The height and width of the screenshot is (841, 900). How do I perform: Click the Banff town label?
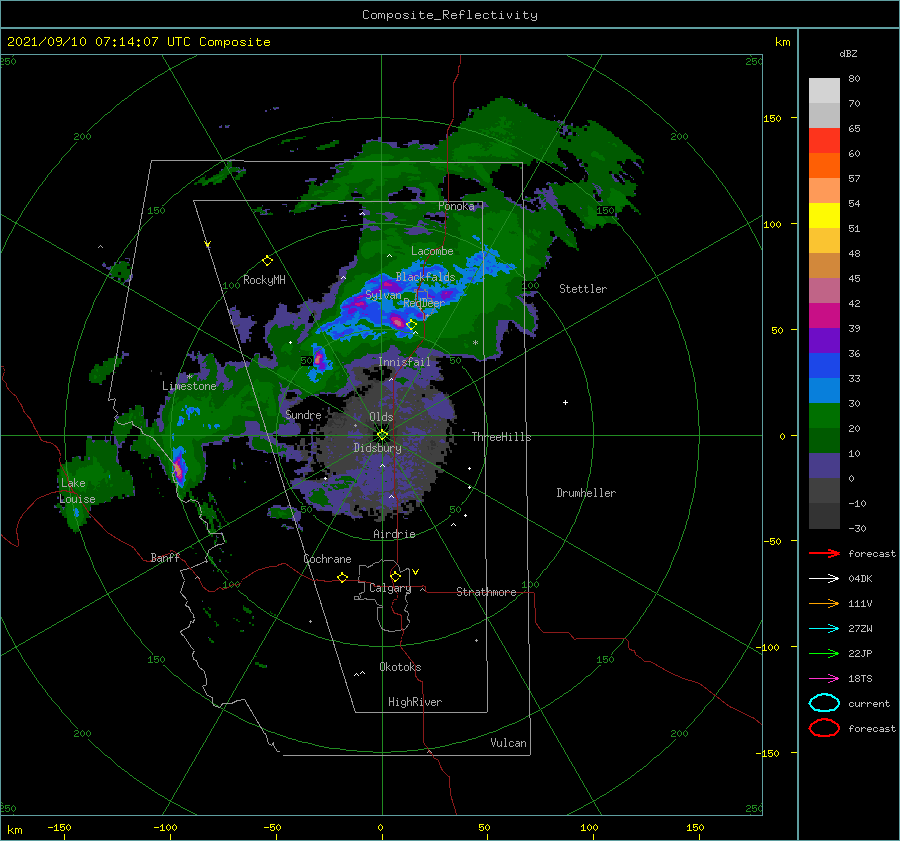click(165, 557)
